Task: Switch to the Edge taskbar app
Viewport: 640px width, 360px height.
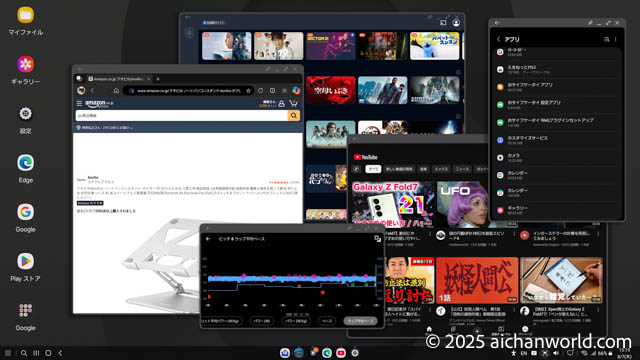Action: click(327, 353)
